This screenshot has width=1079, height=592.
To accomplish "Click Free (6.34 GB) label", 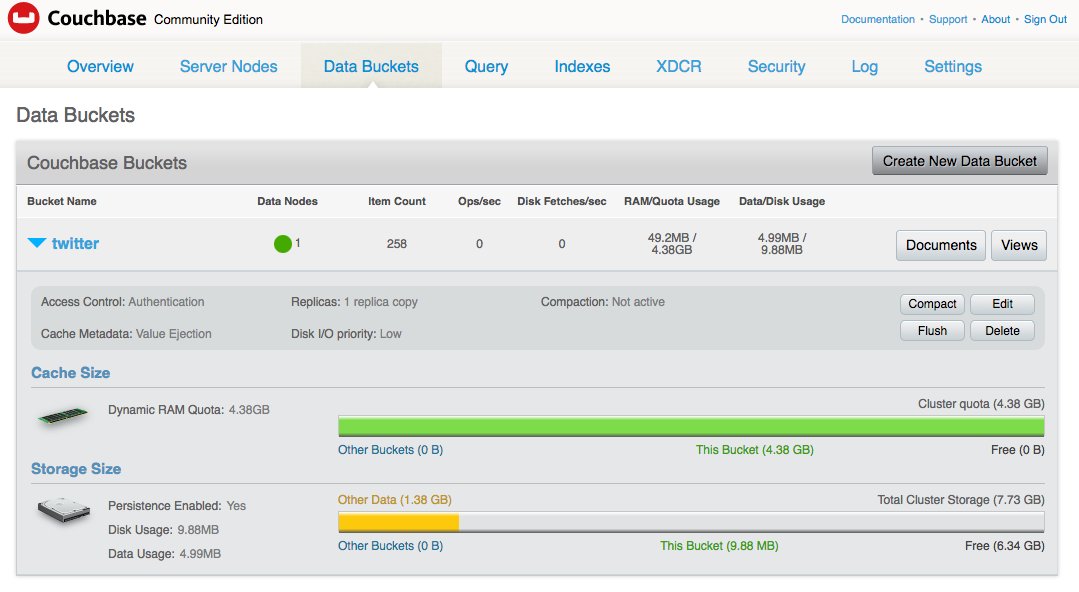I will pos(1005,546).
